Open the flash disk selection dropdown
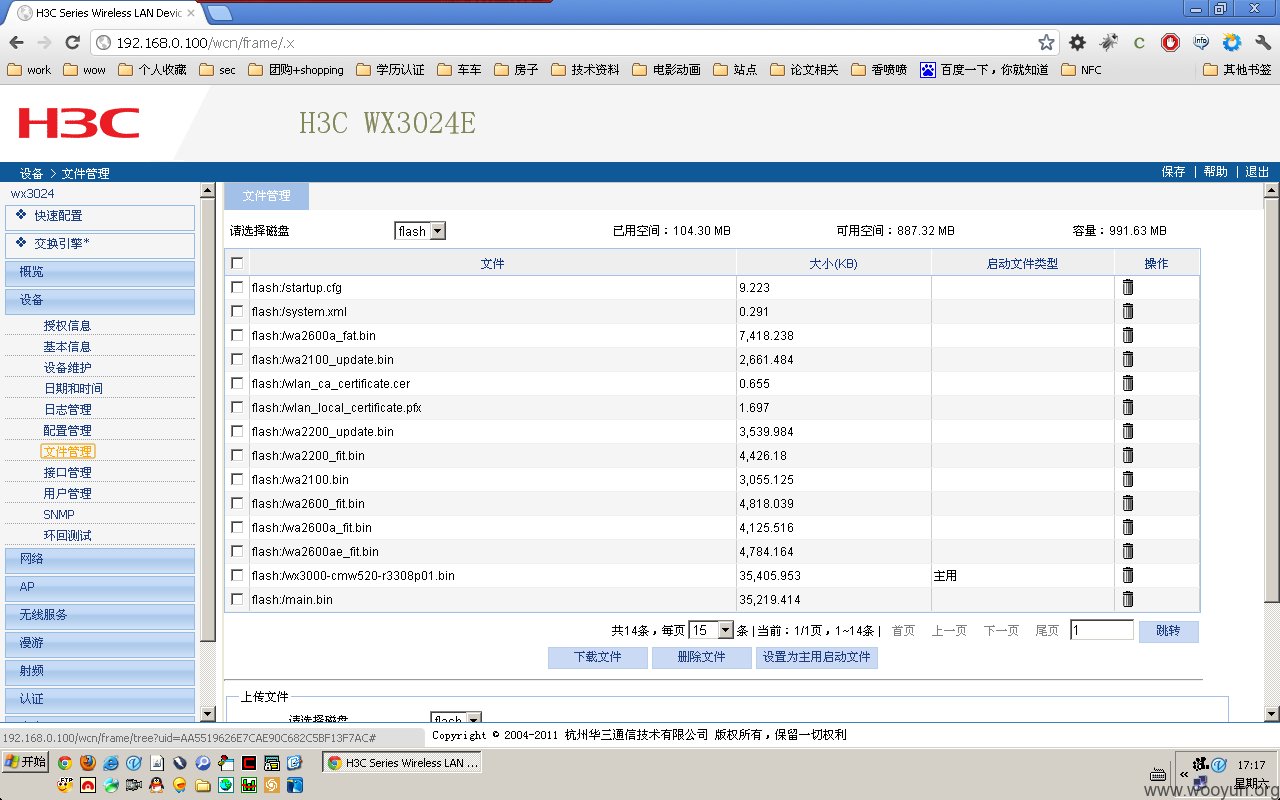 tap(420, 231)
